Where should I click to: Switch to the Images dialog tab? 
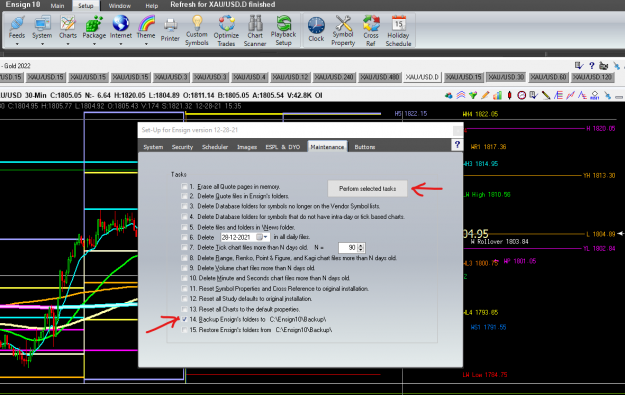click(247, 147)
